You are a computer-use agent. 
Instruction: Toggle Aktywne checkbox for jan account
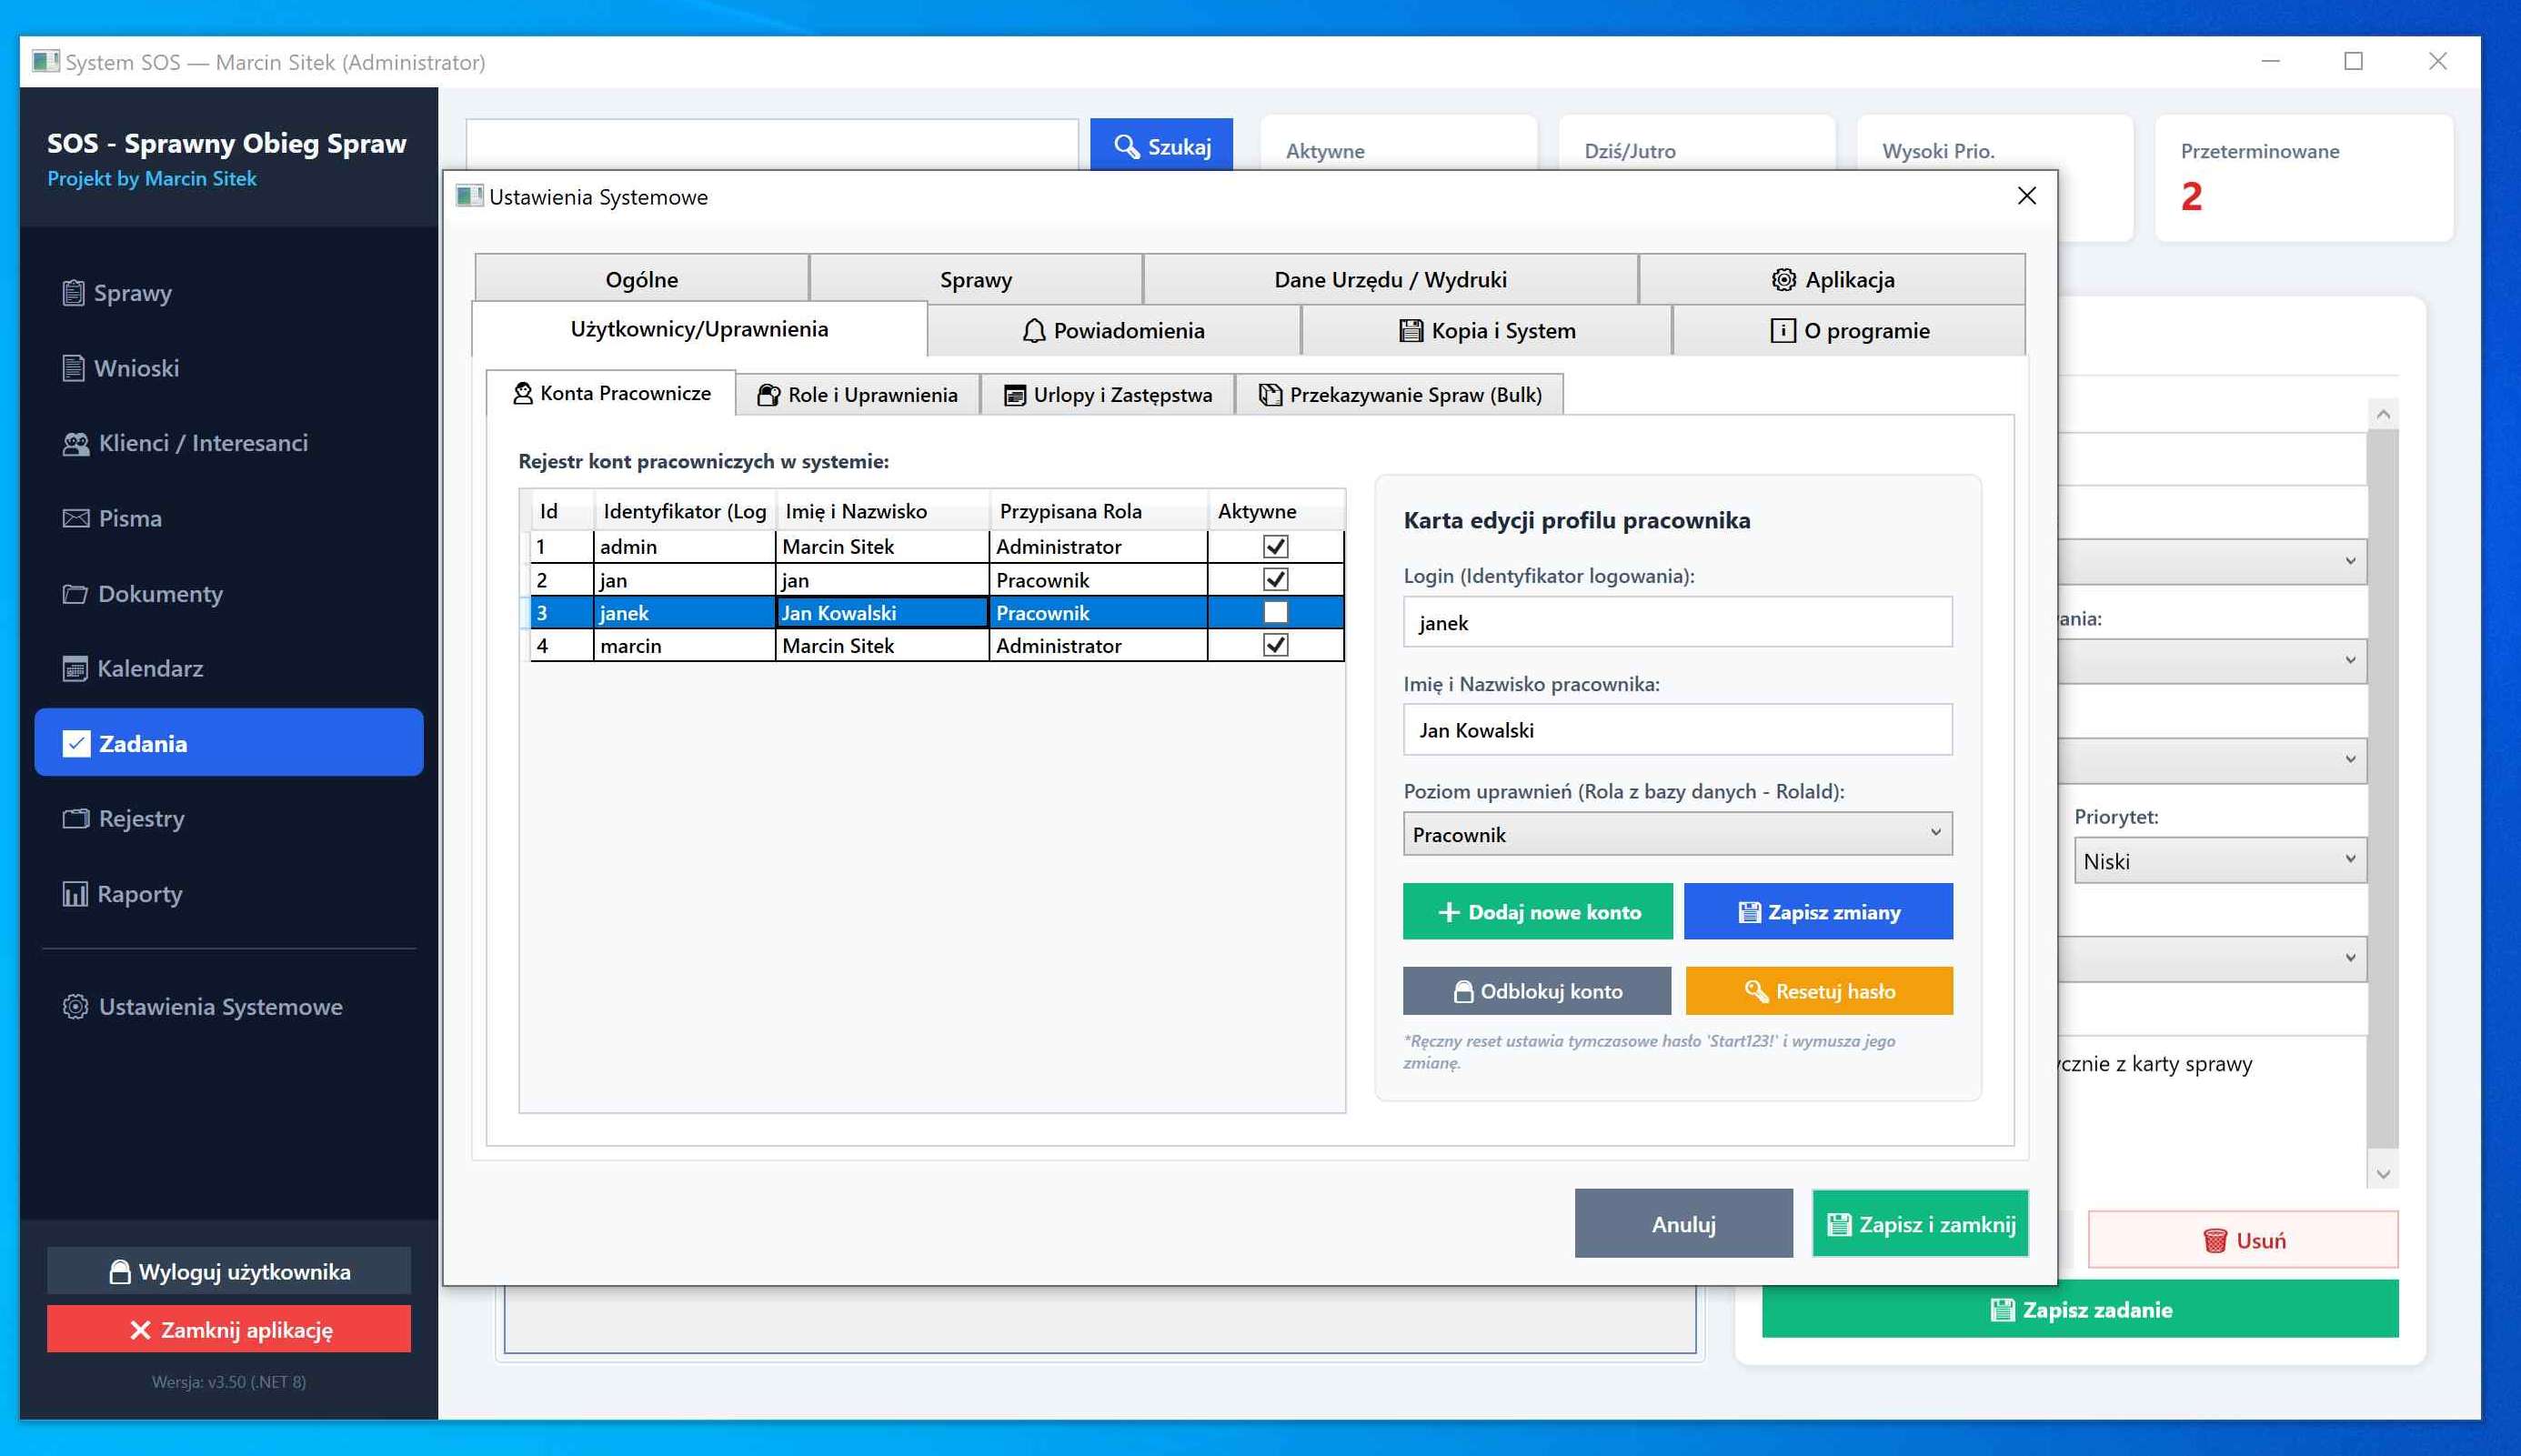[1275, 579]
